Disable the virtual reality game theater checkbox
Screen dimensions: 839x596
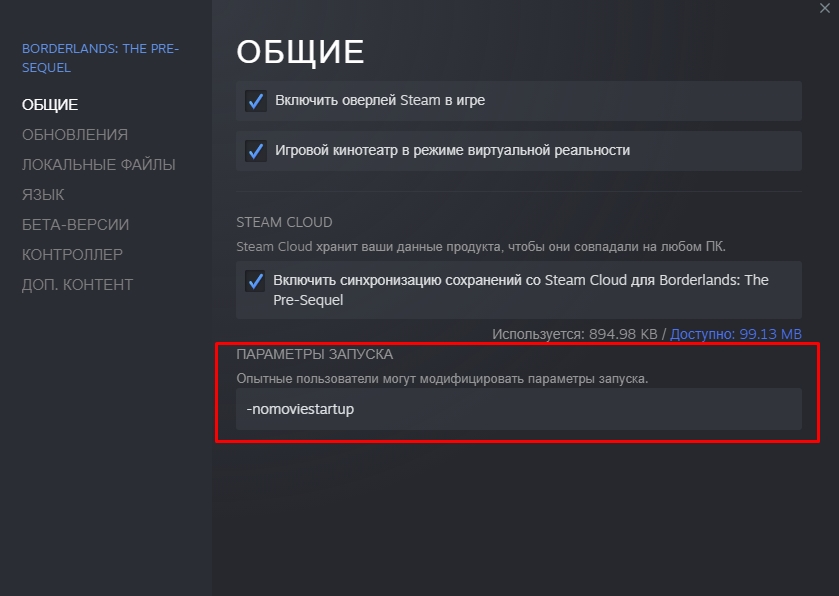[255, 151]
